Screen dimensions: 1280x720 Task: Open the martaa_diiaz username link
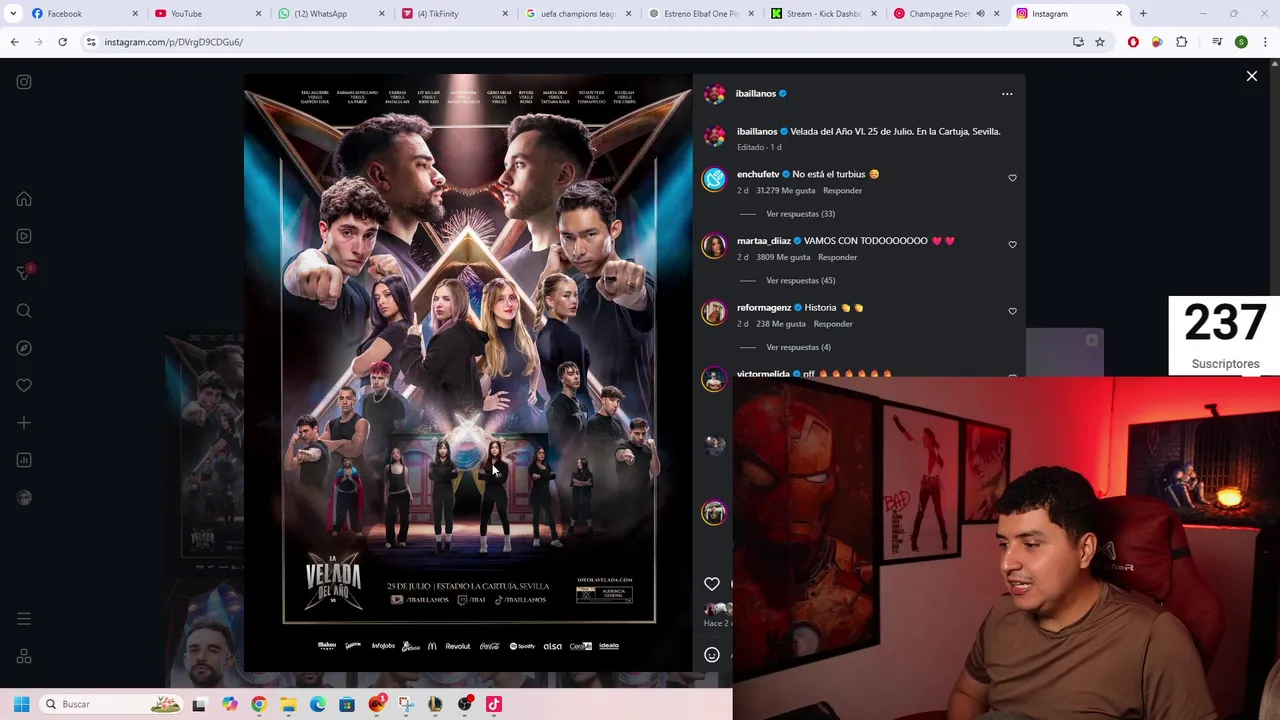[764, 241]
